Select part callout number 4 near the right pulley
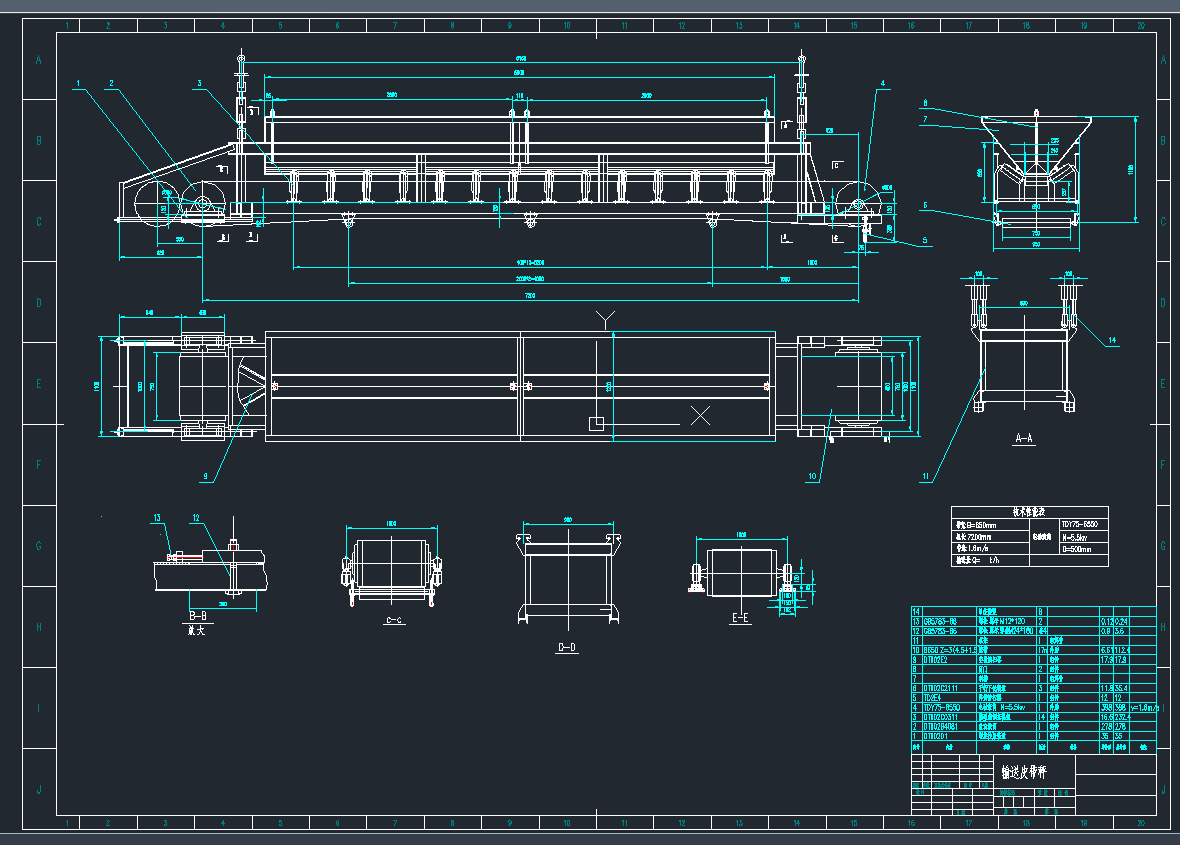 (883, 83)
